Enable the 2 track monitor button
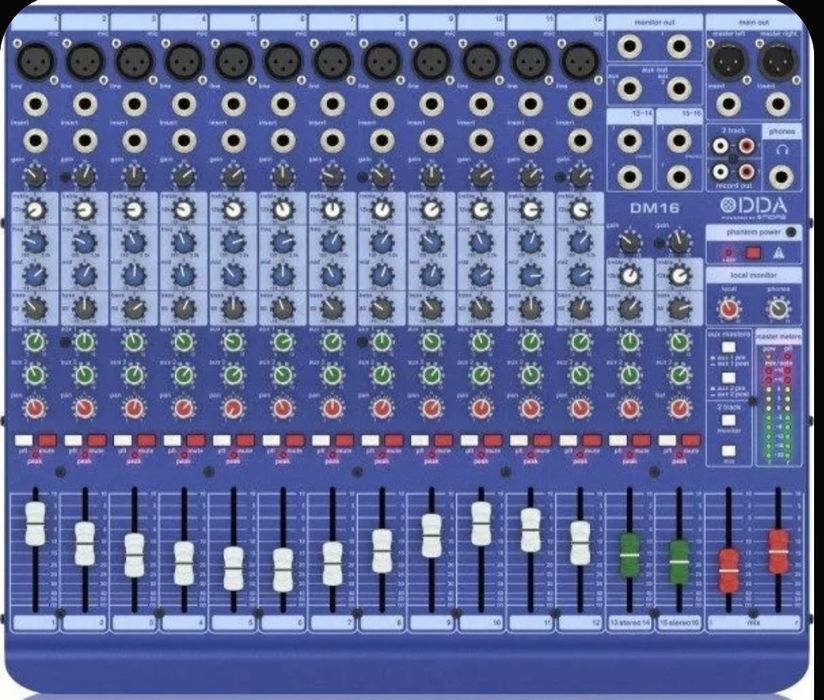 click(x=728, y=420)
